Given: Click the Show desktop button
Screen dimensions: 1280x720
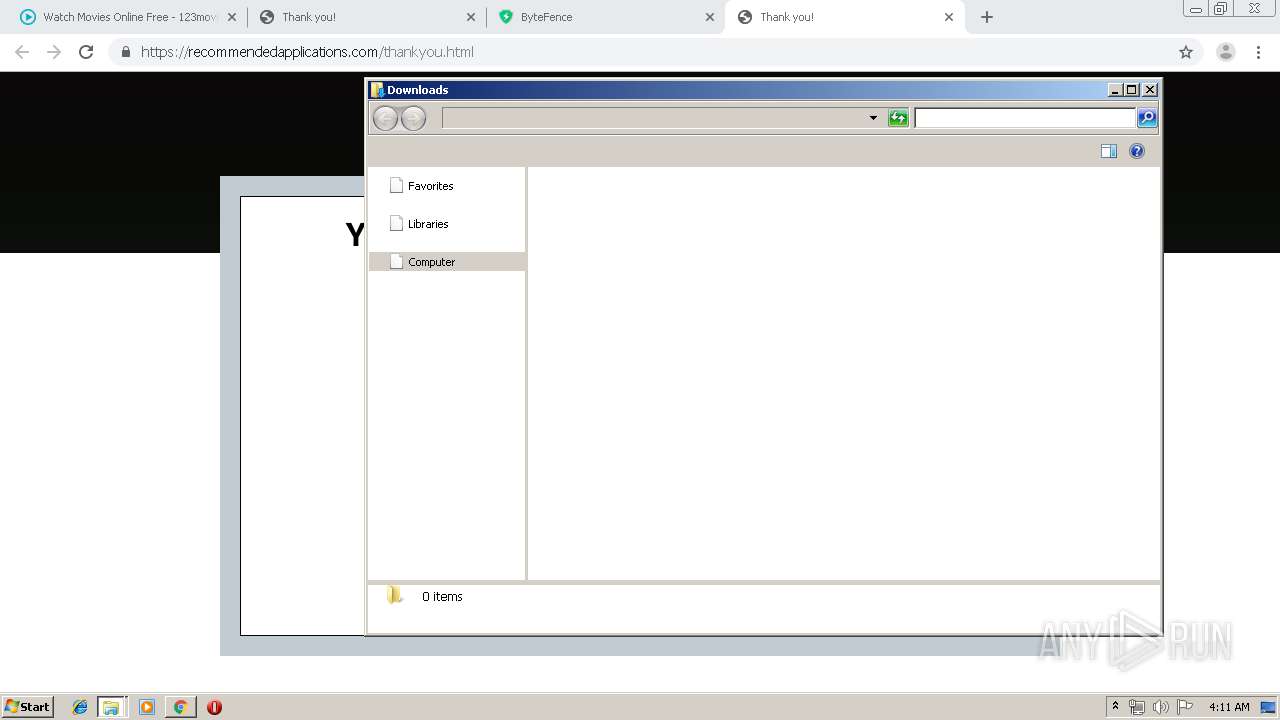Looking at the screenshot, I should 1269,707.
